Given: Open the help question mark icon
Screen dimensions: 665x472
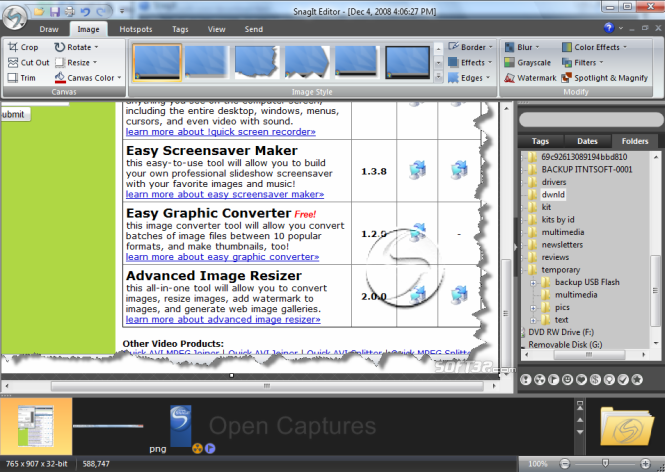Looking at the screenshot, I should pyautogui.click(x=609, y=28).
